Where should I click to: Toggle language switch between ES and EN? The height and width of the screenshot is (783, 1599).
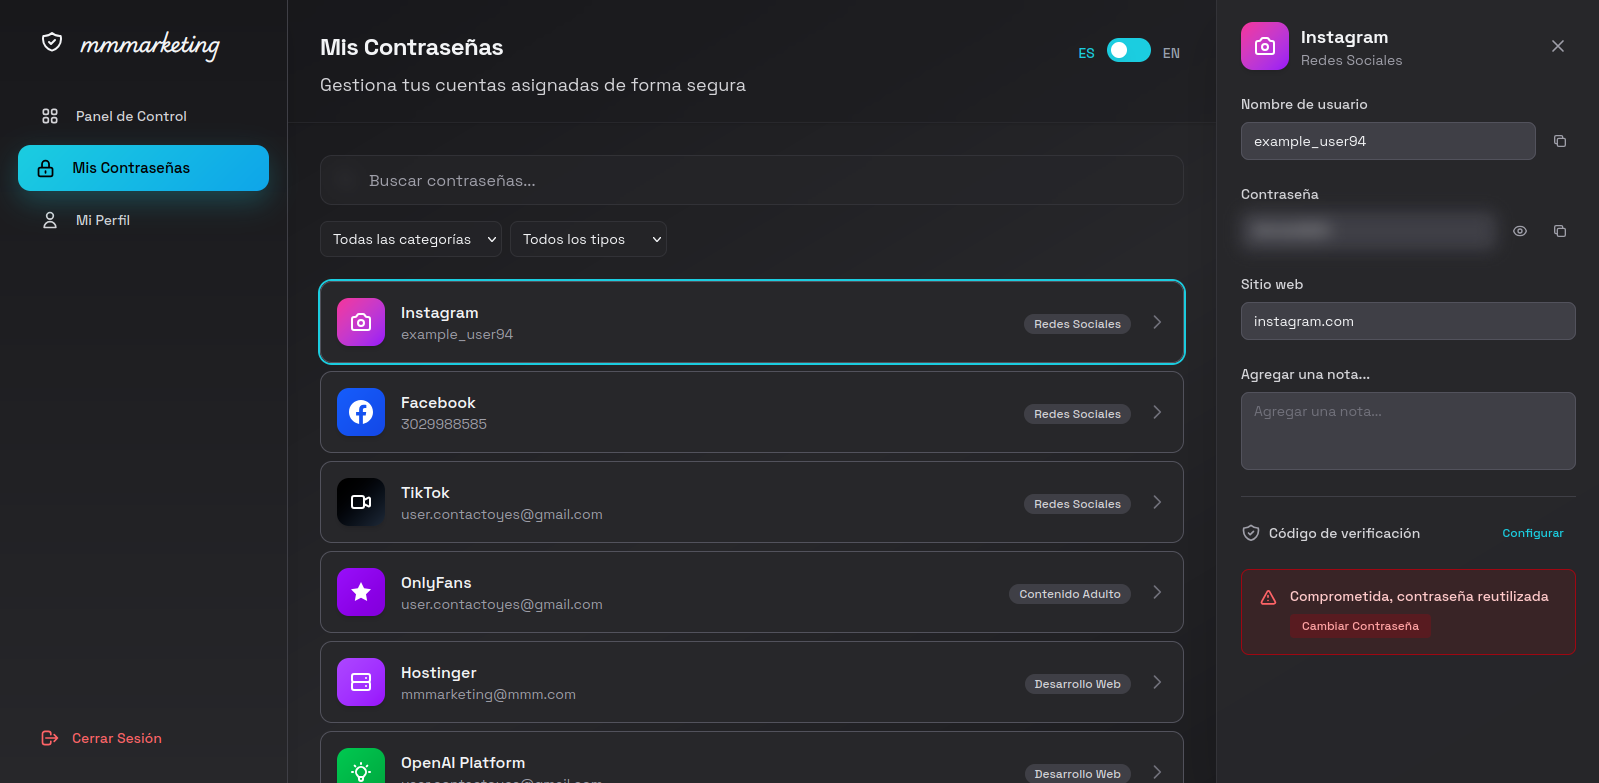pos(1128,51)
